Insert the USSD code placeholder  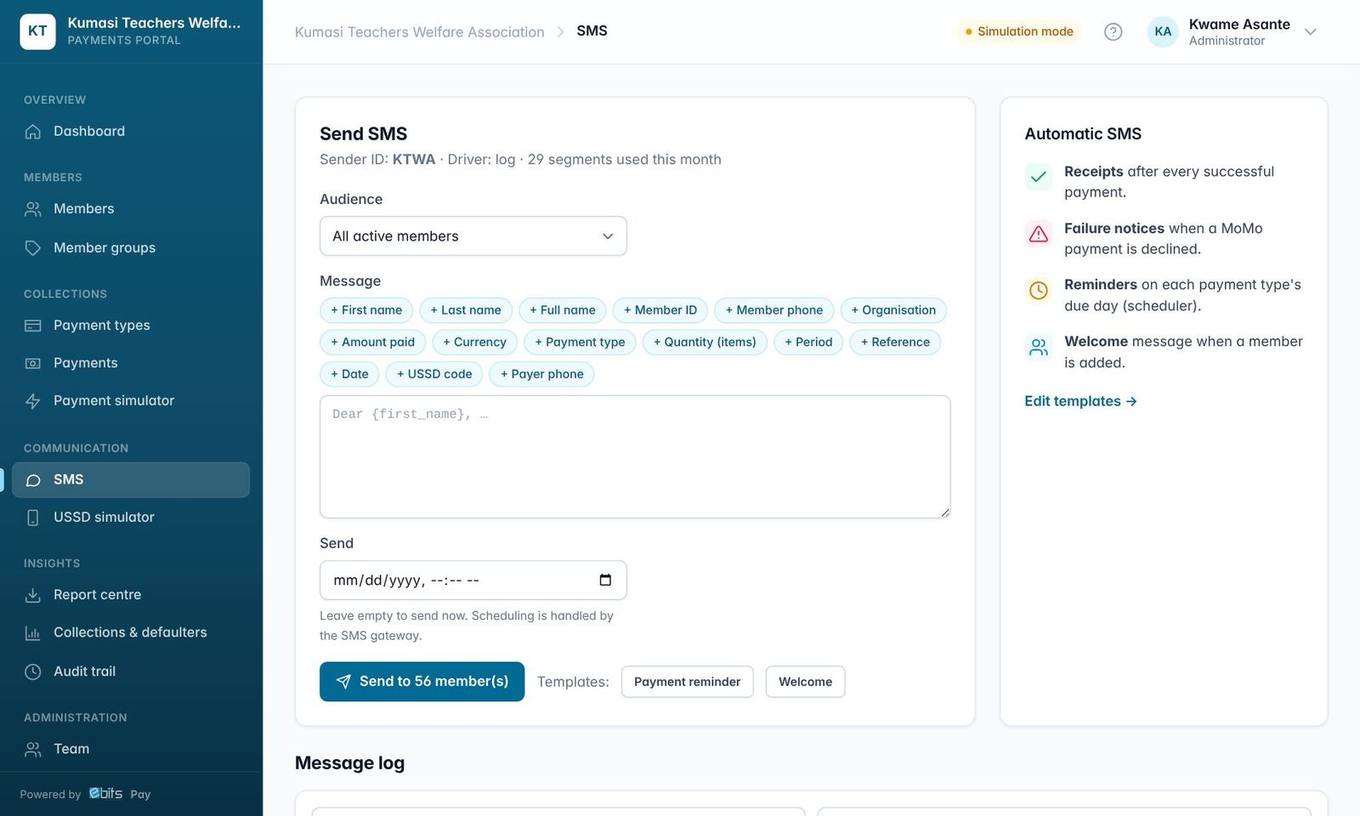point(435,374)
